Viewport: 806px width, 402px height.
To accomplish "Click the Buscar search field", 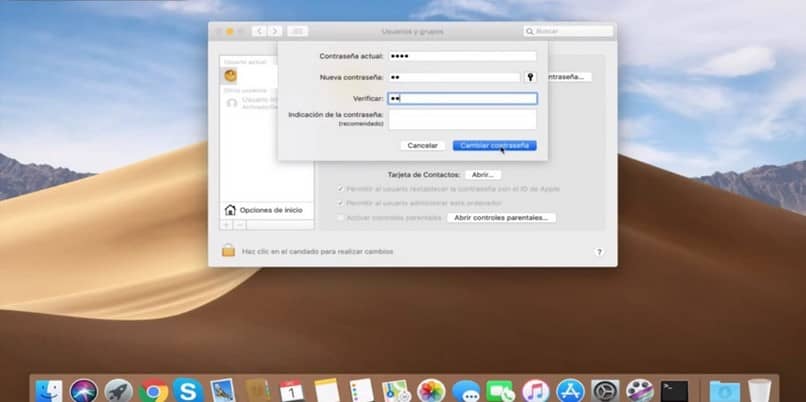I will (x=569, y=31).
